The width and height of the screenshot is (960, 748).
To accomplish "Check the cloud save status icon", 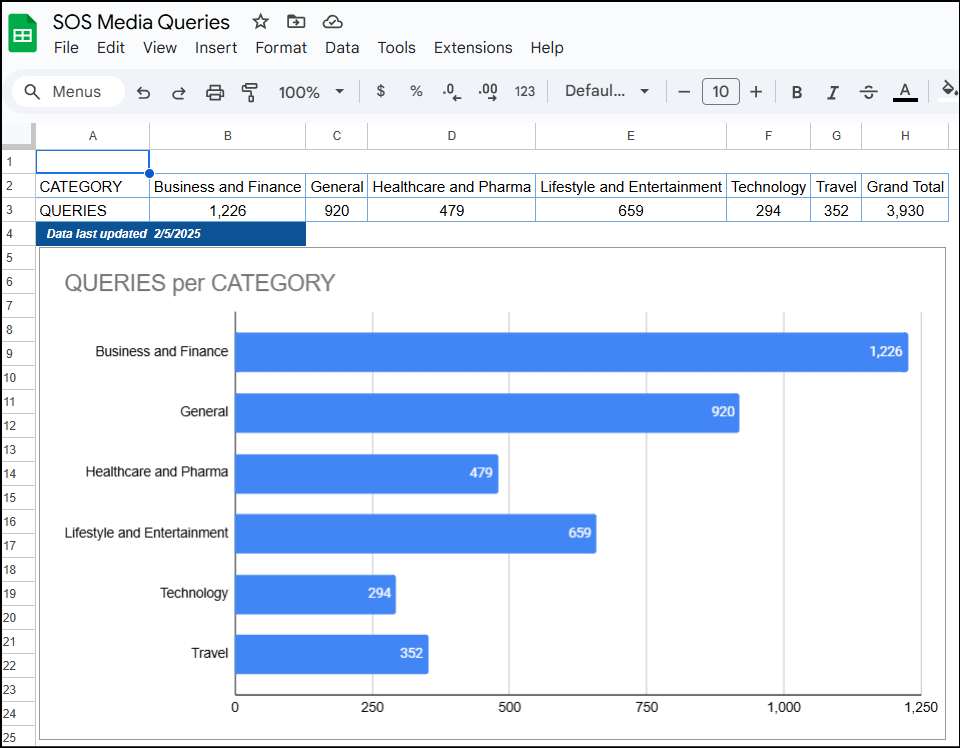I will (332, 22).
